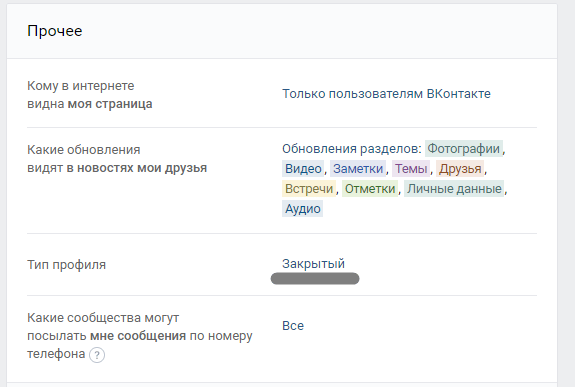The image size is (575, 387).
Task: Select the 'Видео' updates tag
Action: [x=303, y=169]
